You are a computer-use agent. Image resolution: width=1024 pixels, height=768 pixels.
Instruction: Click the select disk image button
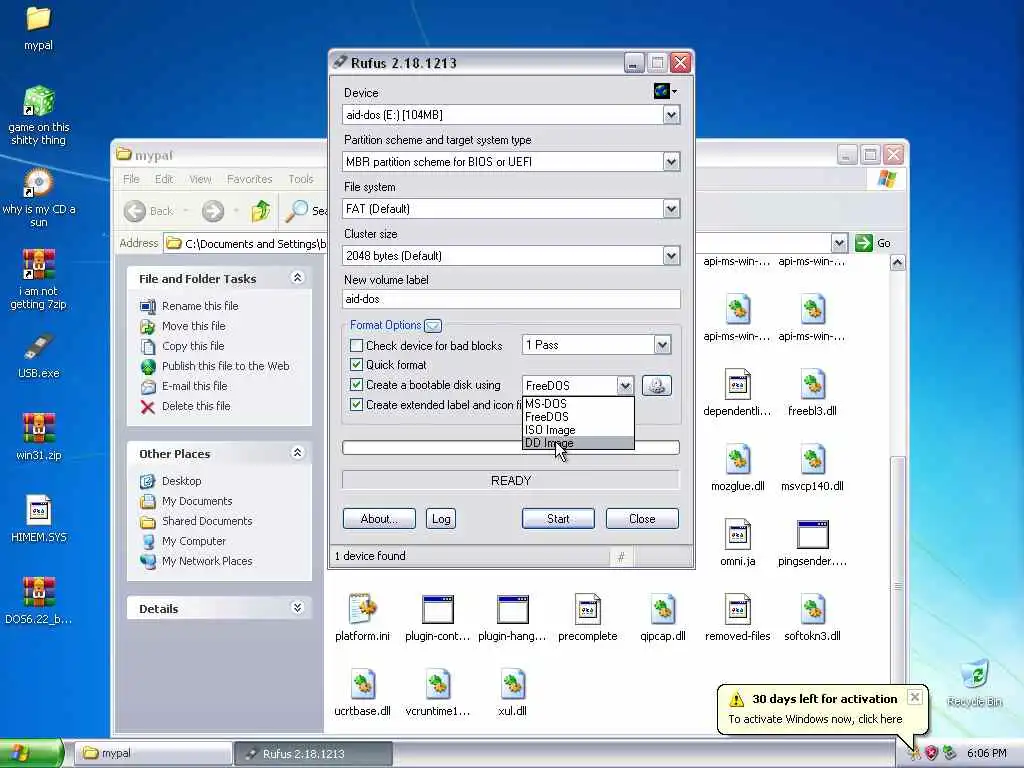point(656,385)
